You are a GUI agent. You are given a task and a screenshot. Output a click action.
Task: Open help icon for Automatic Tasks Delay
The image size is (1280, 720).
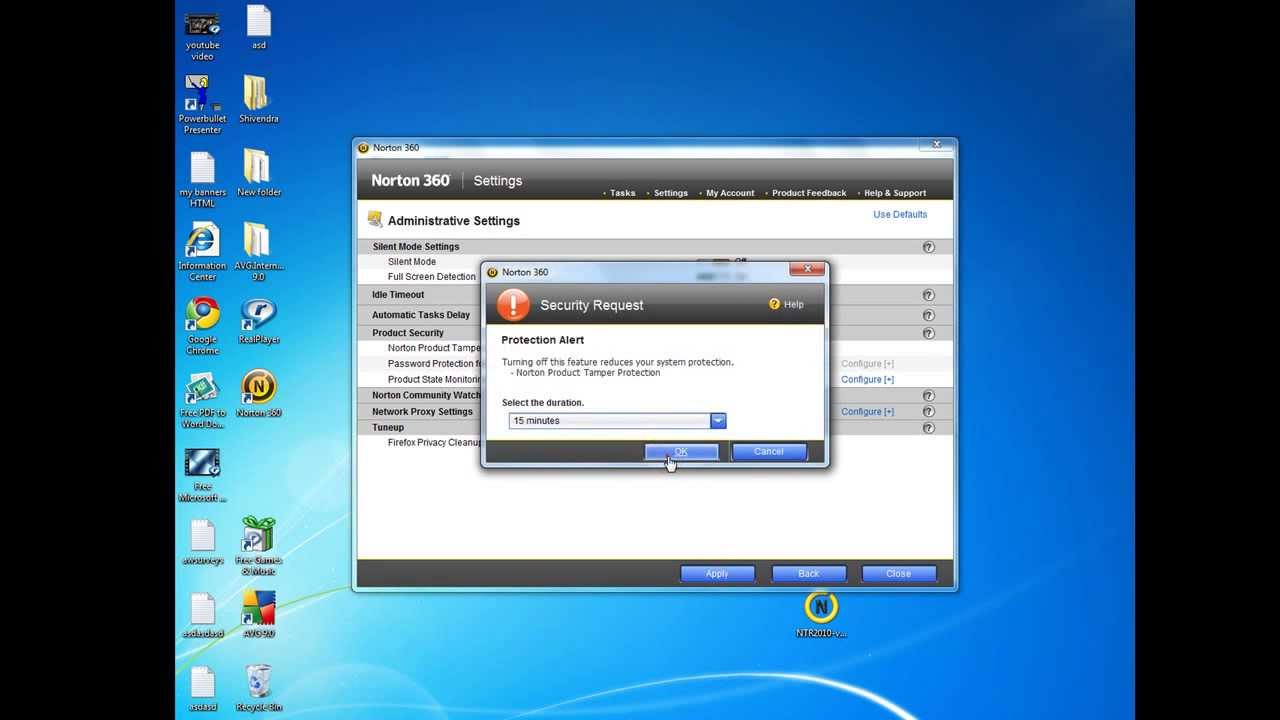(x=928, y=315)
